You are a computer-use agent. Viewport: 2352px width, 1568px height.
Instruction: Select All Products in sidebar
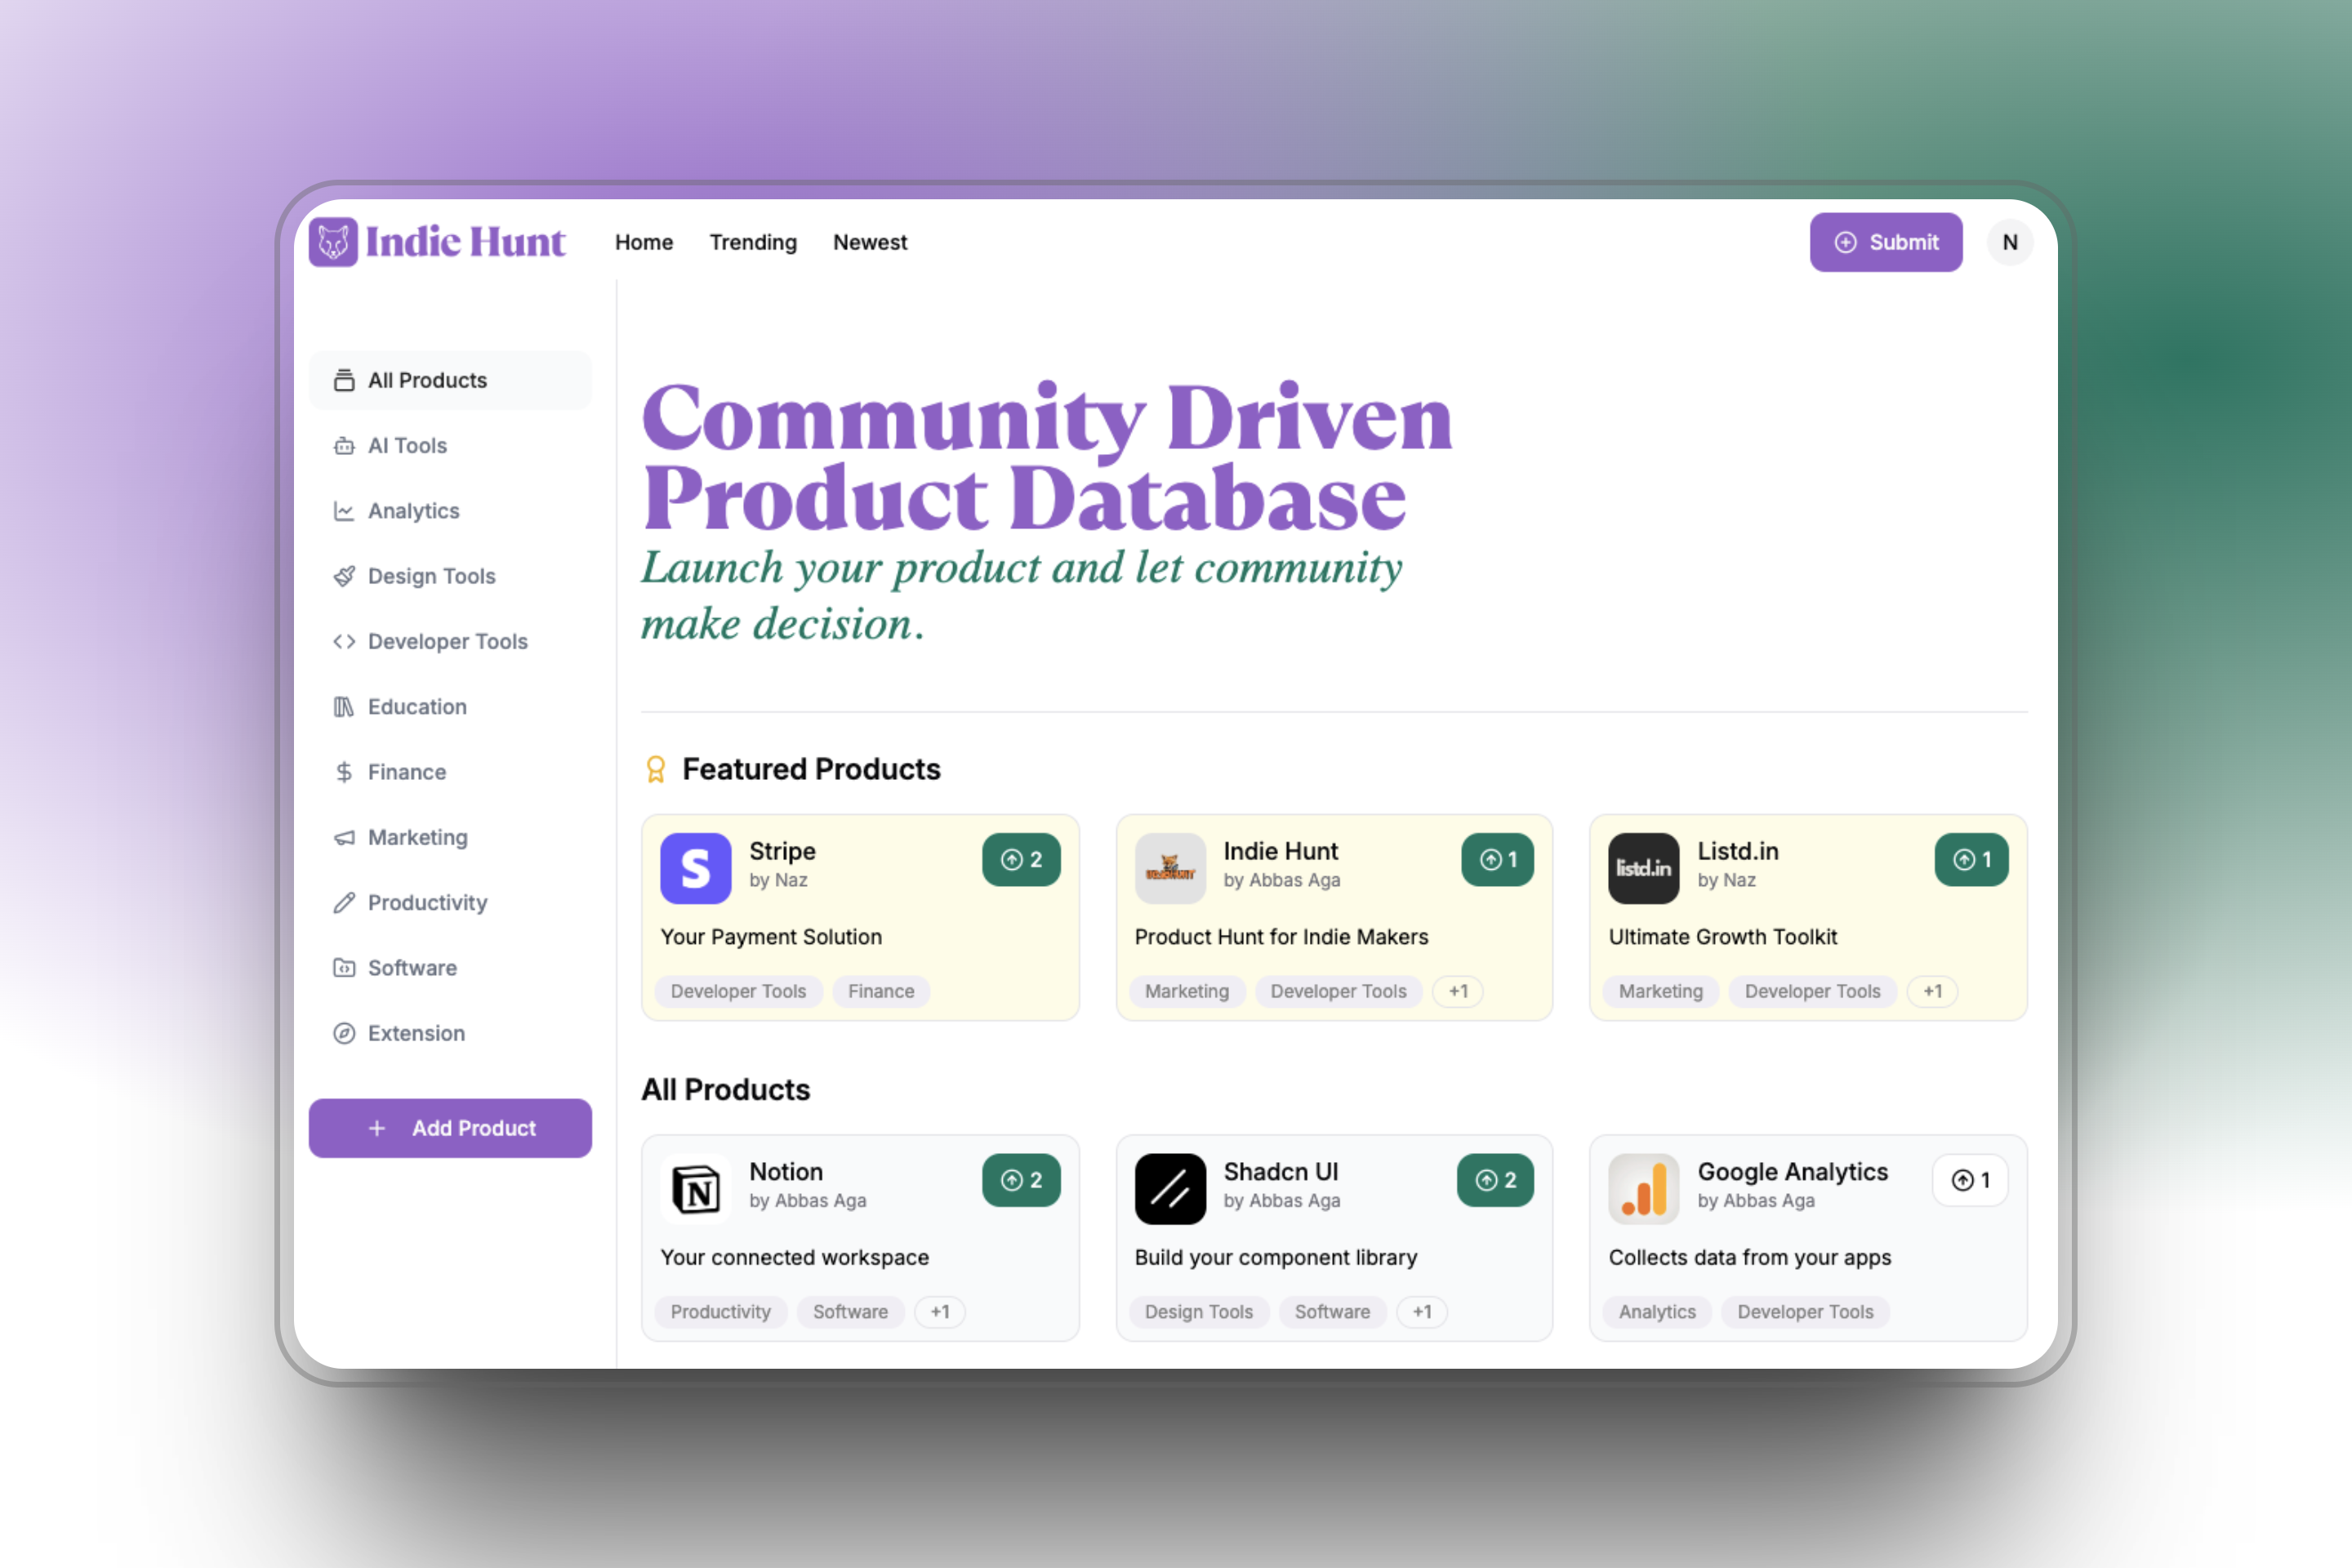450,380
